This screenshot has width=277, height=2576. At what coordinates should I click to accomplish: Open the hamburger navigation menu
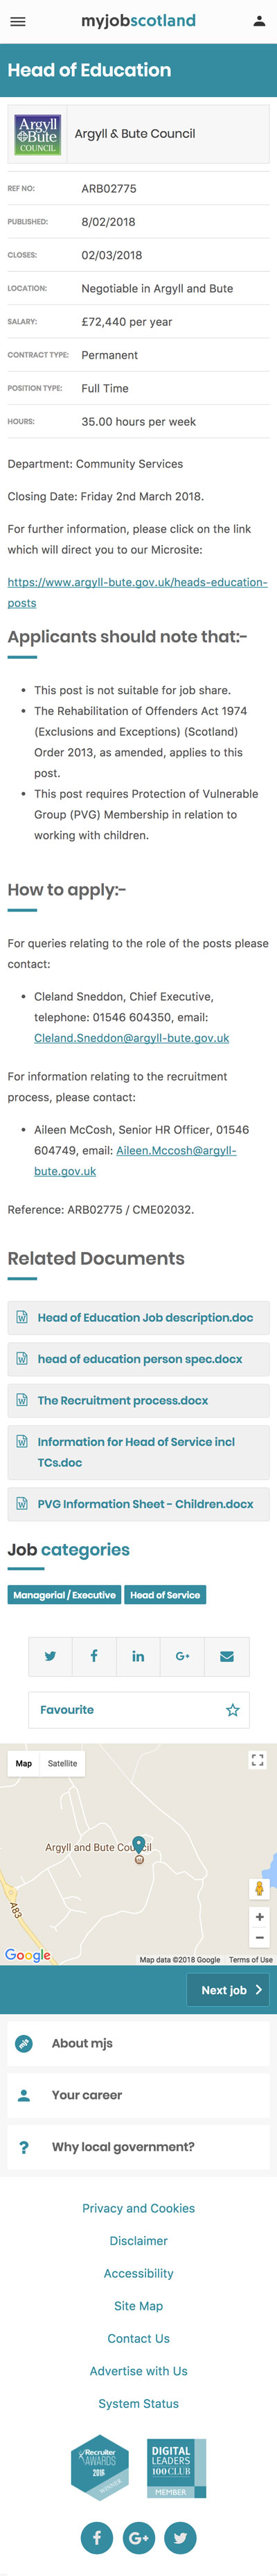point(18,21)
